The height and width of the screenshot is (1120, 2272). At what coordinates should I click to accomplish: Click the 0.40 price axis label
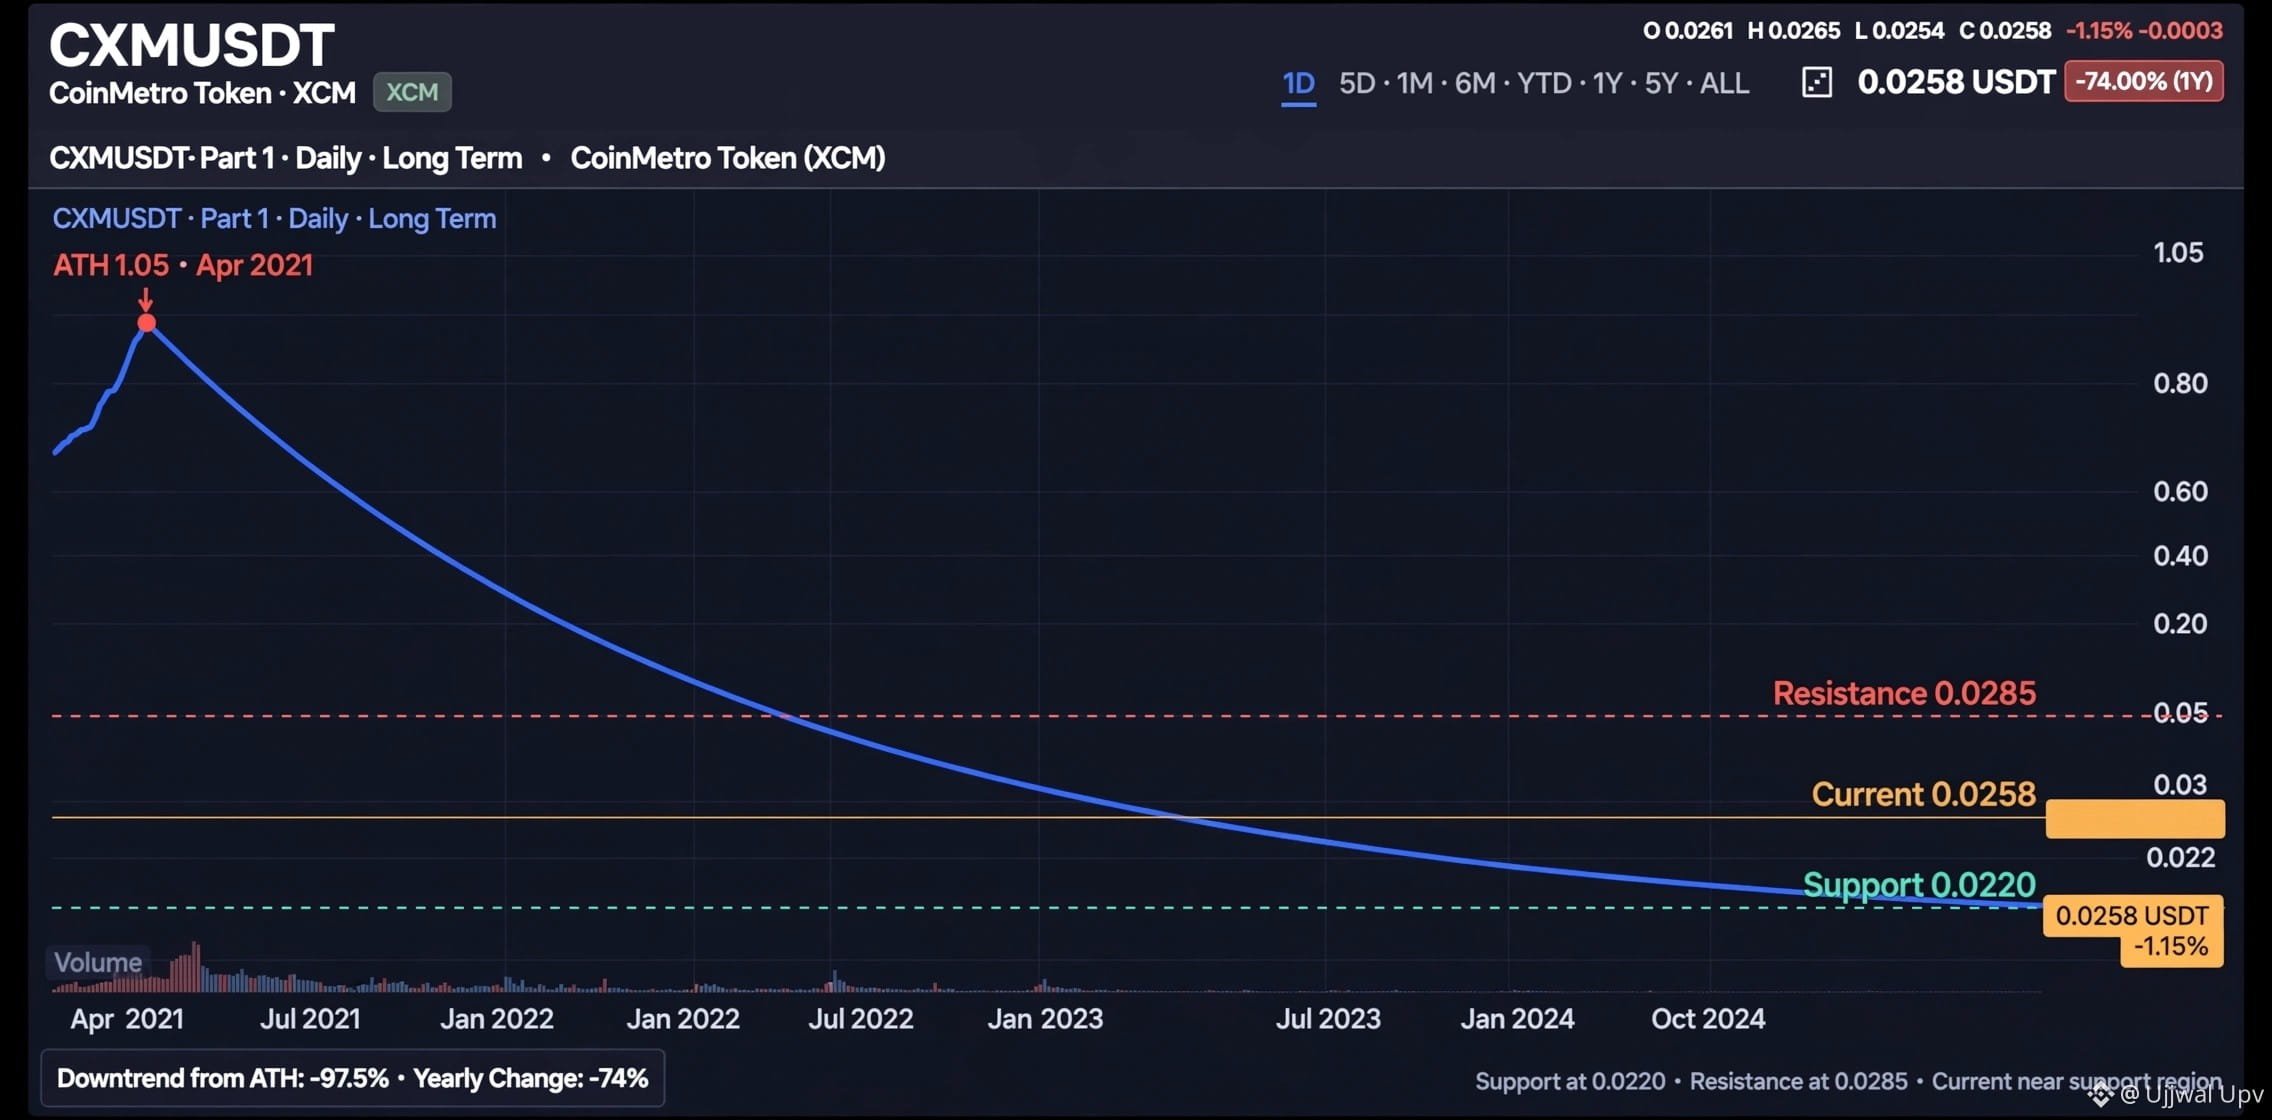point(2180,556)
